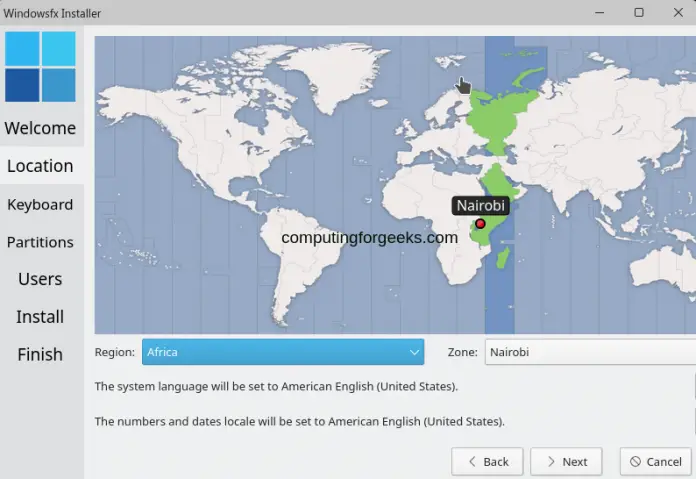Minimize the Windowsfx Installer window

click(599, 13)
